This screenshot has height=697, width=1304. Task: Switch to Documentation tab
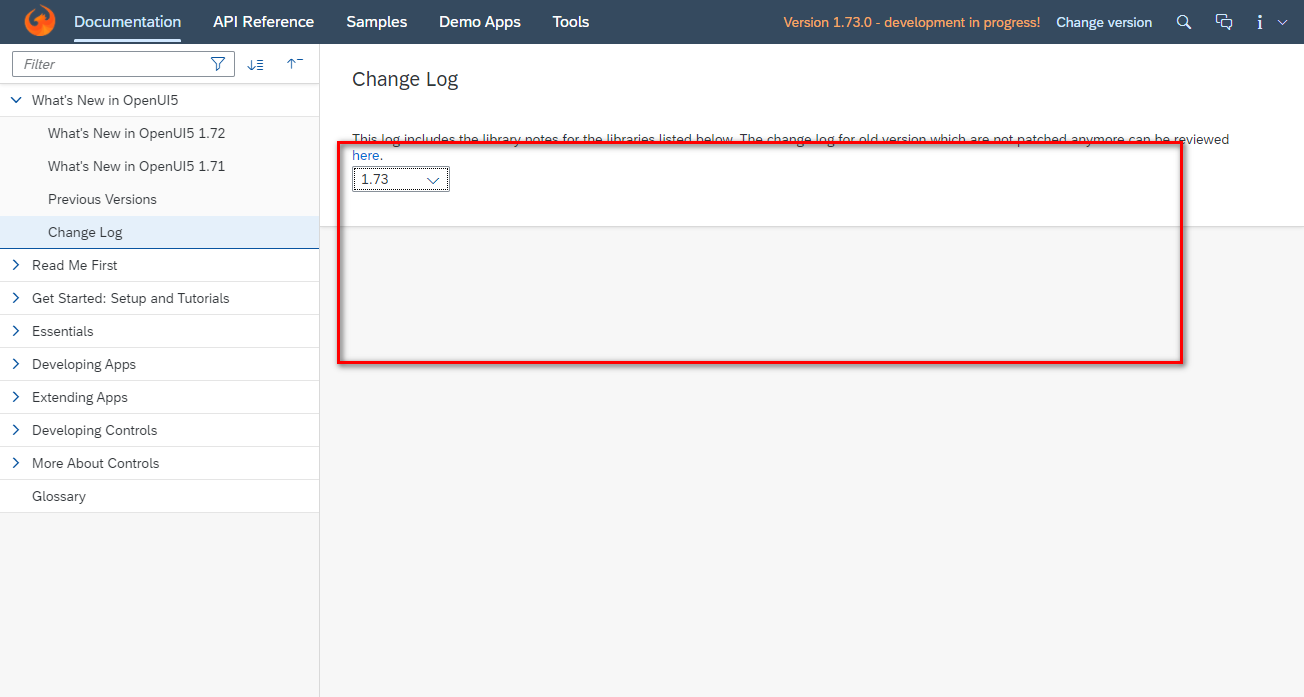[128, 22]
